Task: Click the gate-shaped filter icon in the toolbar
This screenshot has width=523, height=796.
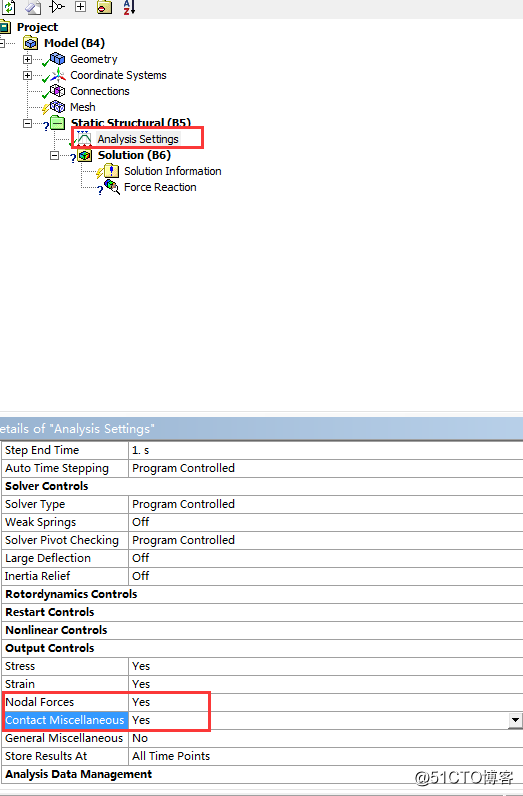Action: (x=57, y=7)
